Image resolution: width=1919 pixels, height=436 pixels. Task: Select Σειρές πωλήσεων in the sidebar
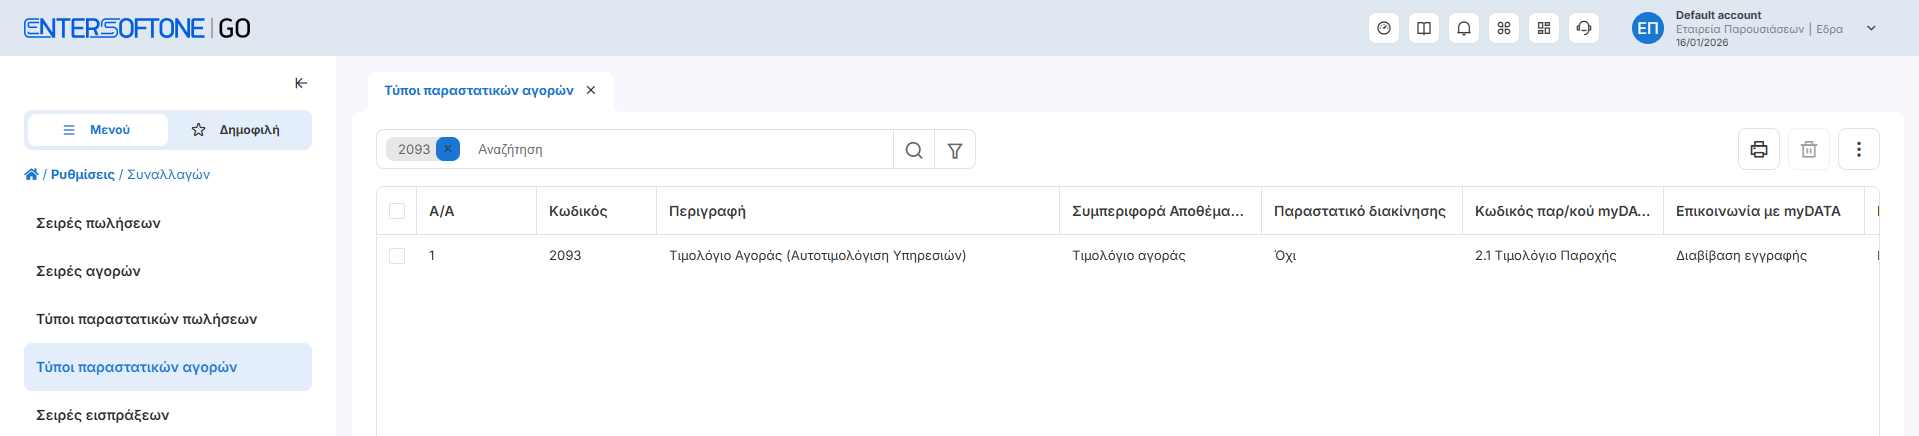98,223
